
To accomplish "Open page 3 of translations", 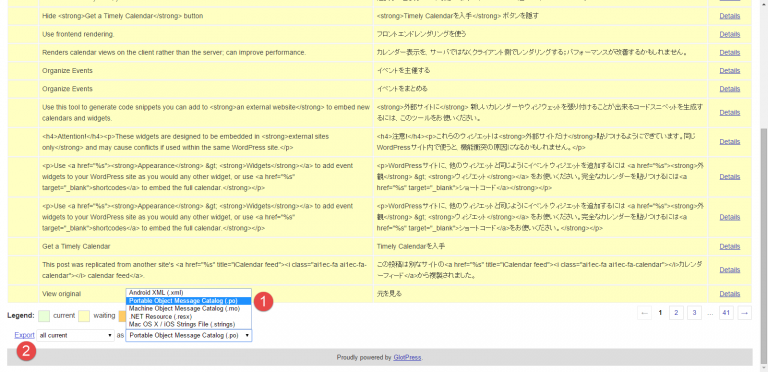I will (694, 313).
